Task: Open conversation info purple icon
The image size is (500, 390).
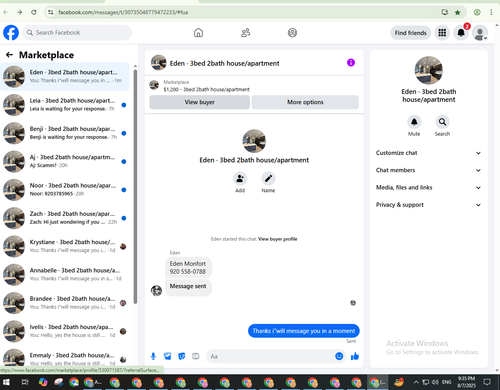Action: [x=351, y=63]
